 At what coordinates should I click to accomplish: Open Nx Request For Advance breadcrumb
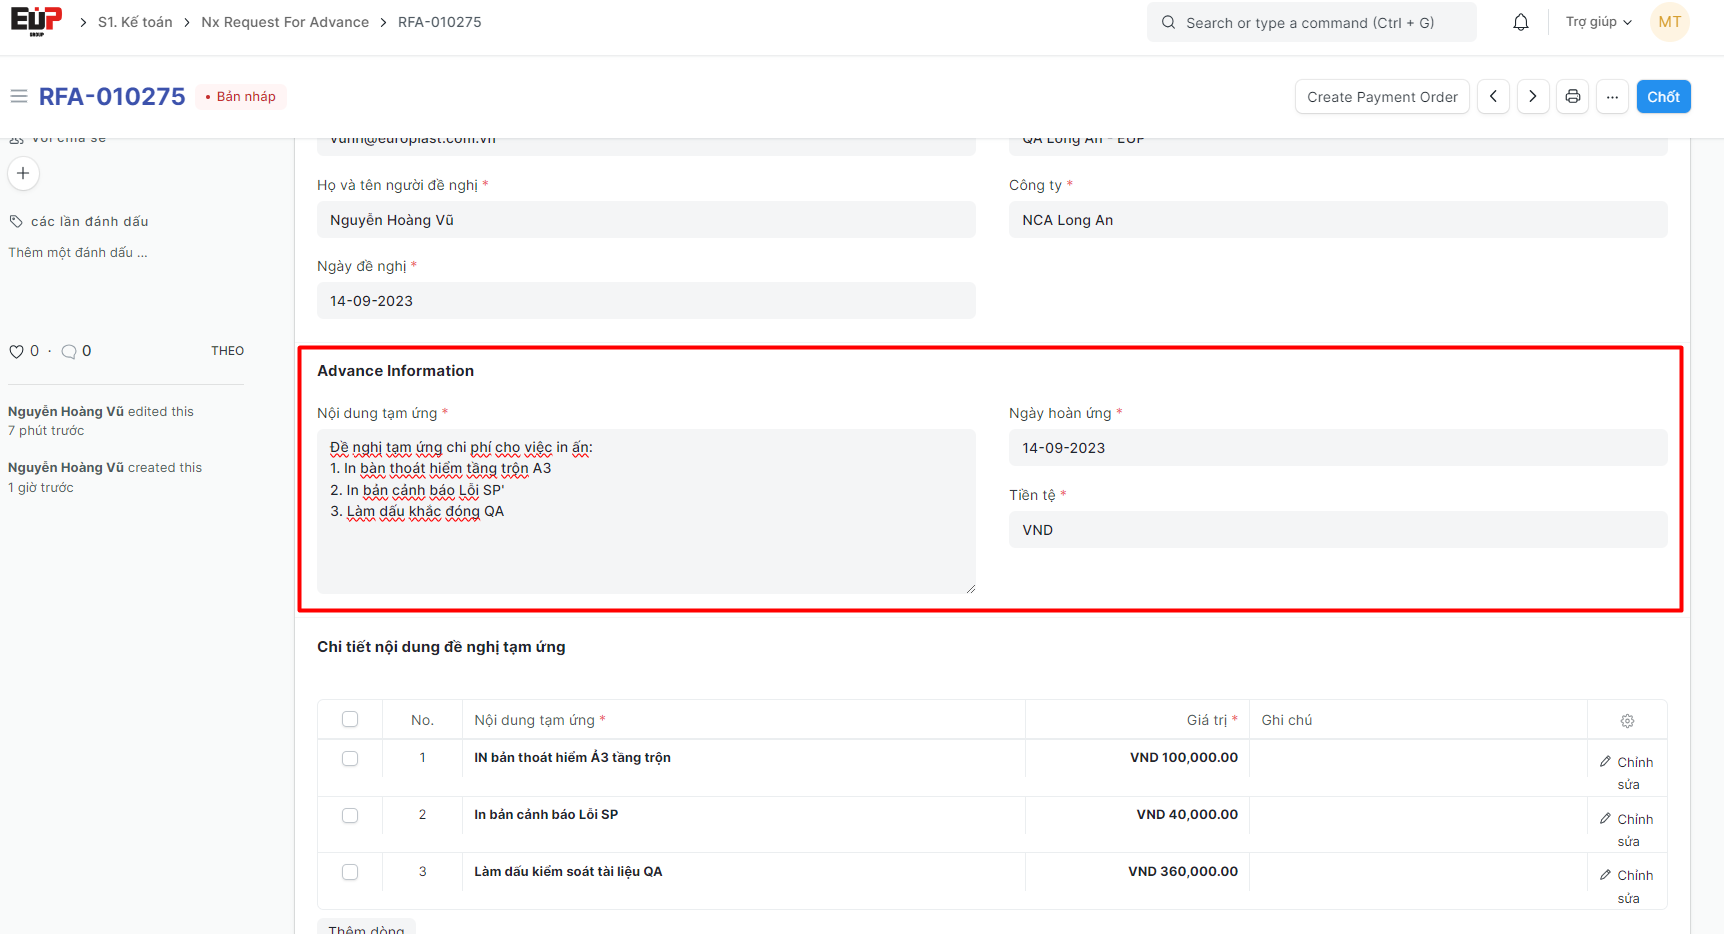pos(285,22)
